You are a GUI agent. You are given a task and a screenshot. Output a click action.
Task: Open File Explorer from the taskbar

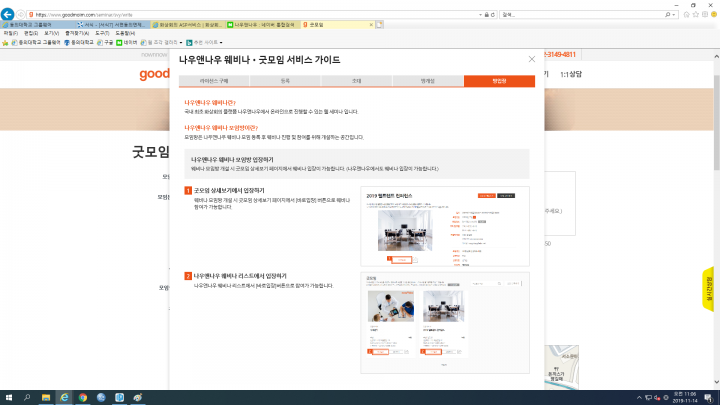click(45, 398)
